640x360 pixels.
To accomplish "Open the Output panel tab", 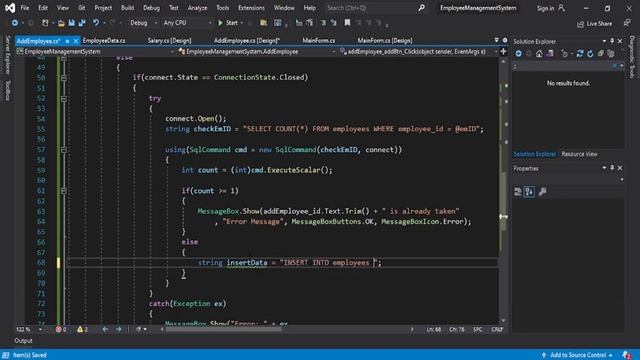I will [x=23, y=340].
